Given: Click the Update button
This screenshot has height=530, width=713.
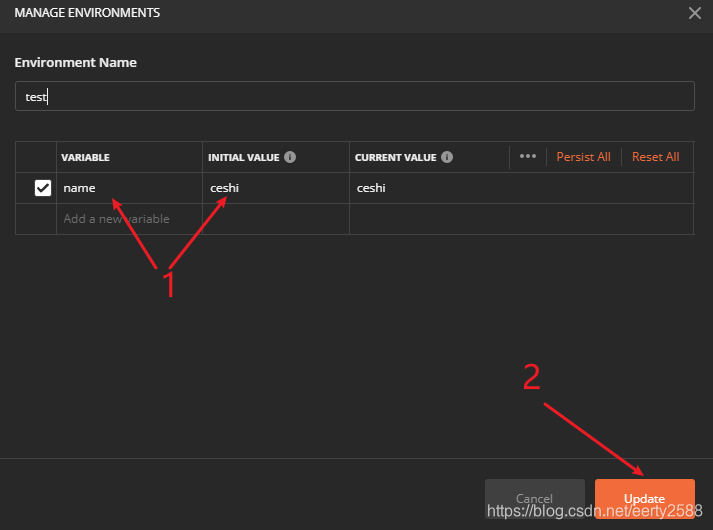Looking at the screenshot, I should [x=644, y=498].
